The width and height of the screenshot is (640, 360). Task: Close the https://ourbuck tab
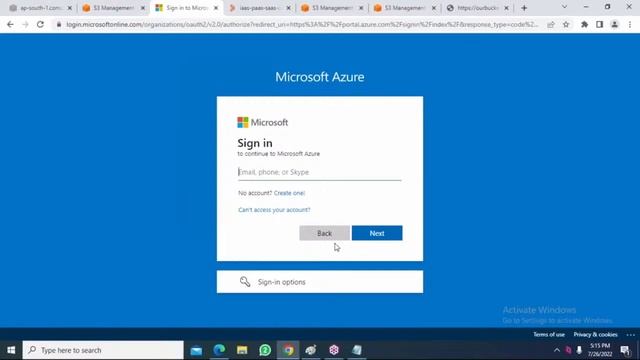point(506,8)
